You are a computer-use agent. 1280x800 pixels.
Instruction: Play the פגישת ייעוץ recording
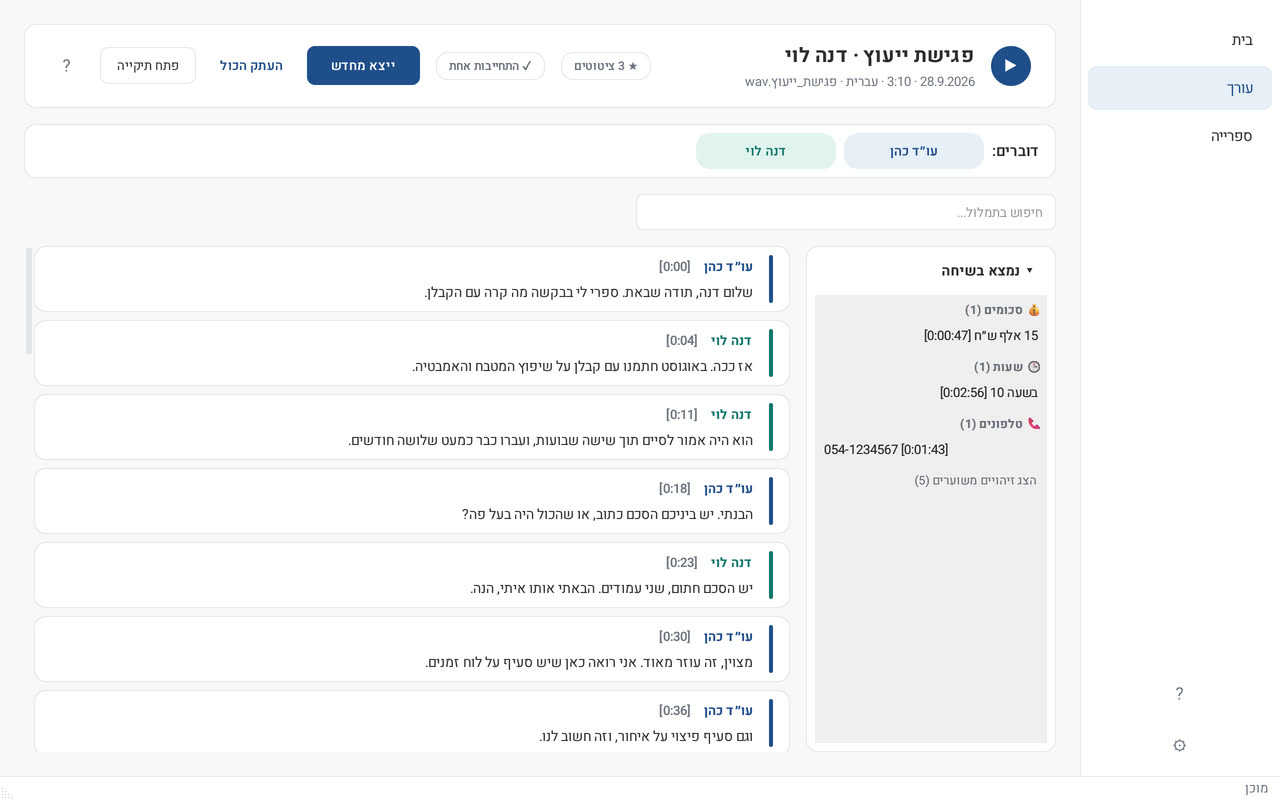(1010, 66)
